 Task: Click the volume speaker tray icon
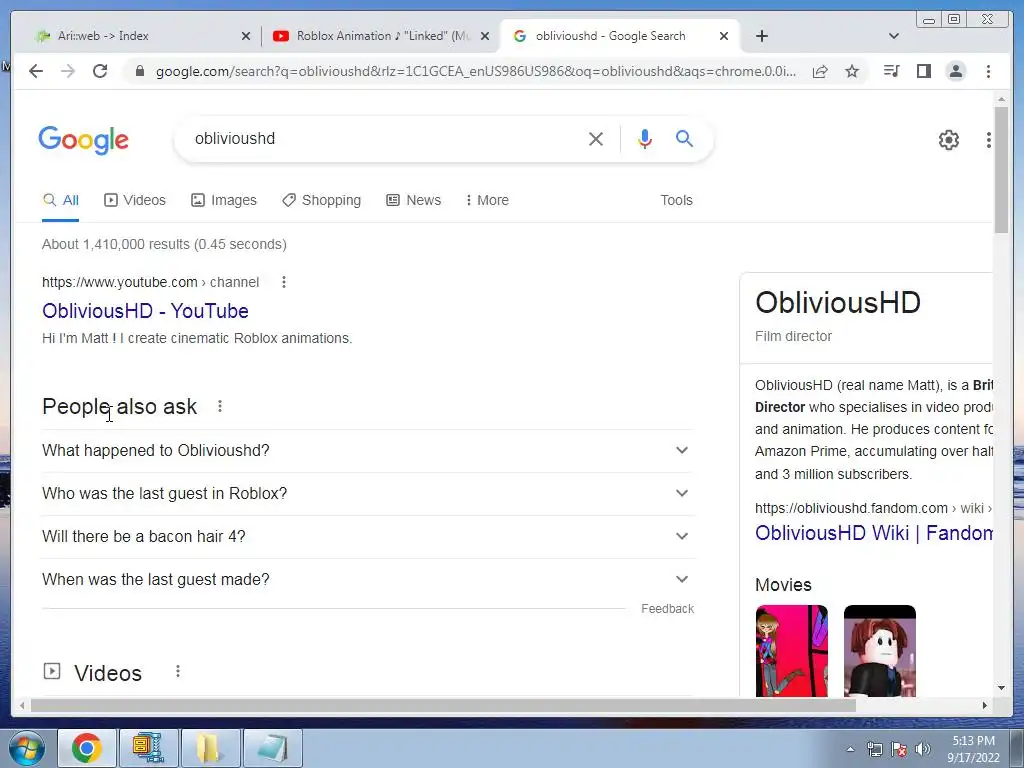pos(922,749)
